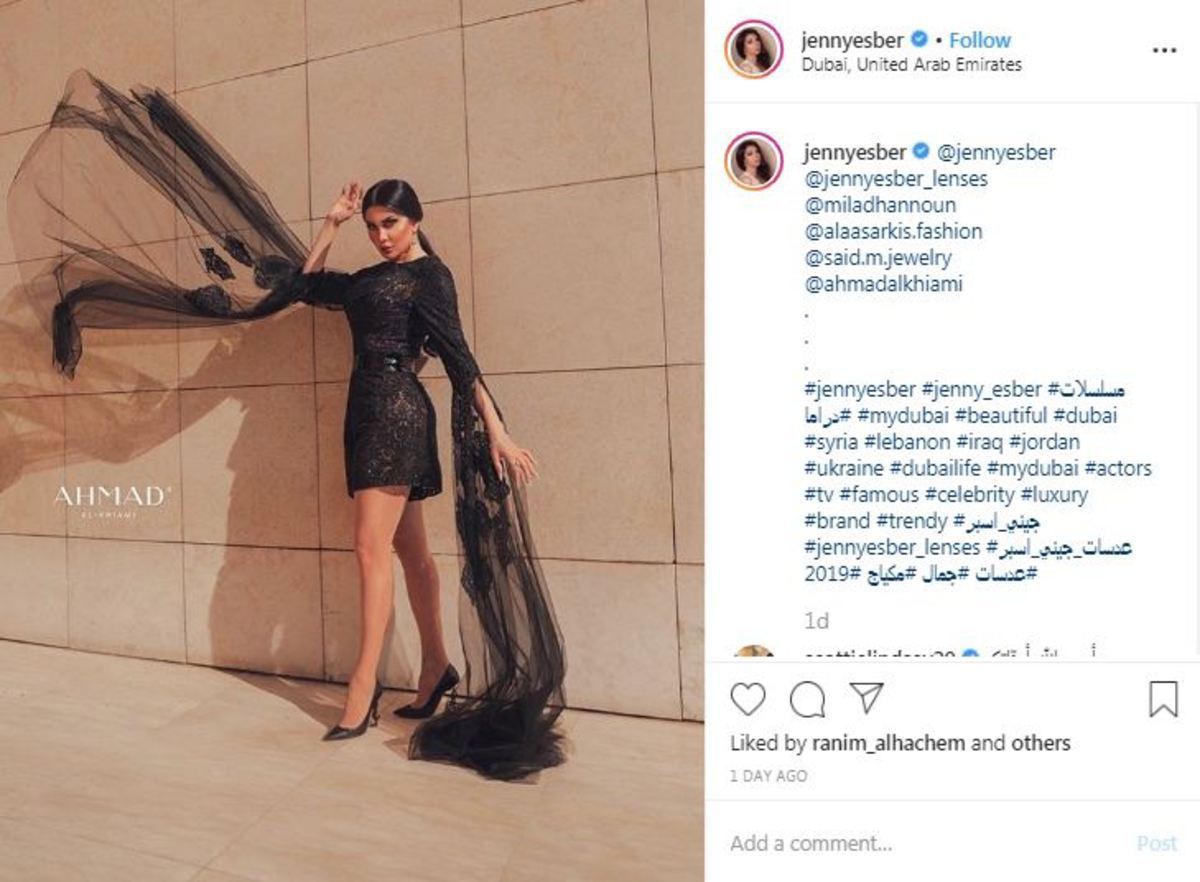Open the fashion photo of woman
Image resolution: width=1200 pixels, height=882 pixels.
(352, 441)
